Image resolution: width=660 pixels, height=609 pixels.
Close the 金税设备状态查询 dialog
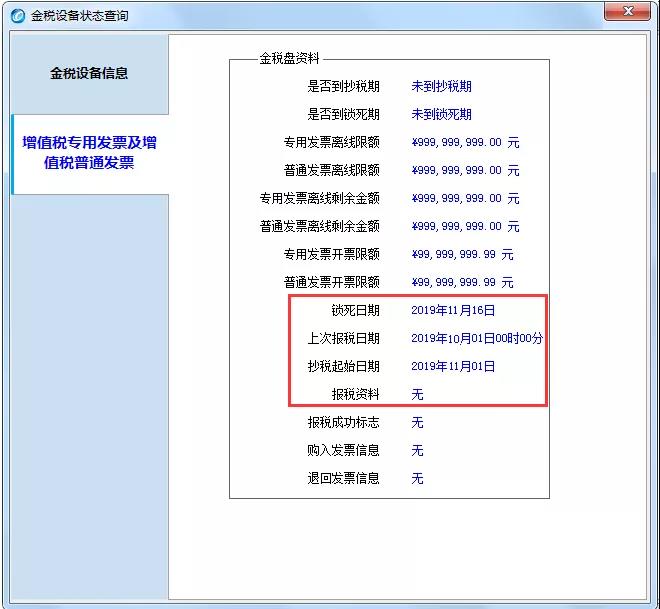click(628, 12)
